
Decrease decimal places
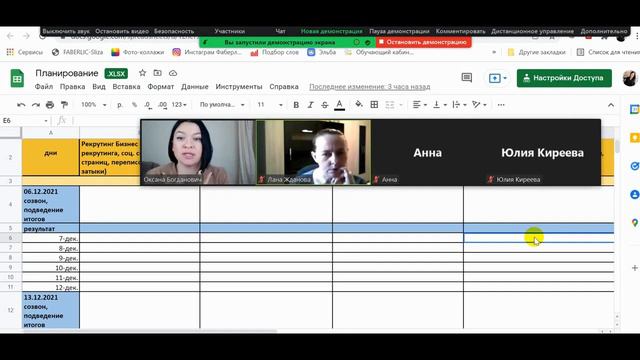pyautogui.click(x=148, y=105)
